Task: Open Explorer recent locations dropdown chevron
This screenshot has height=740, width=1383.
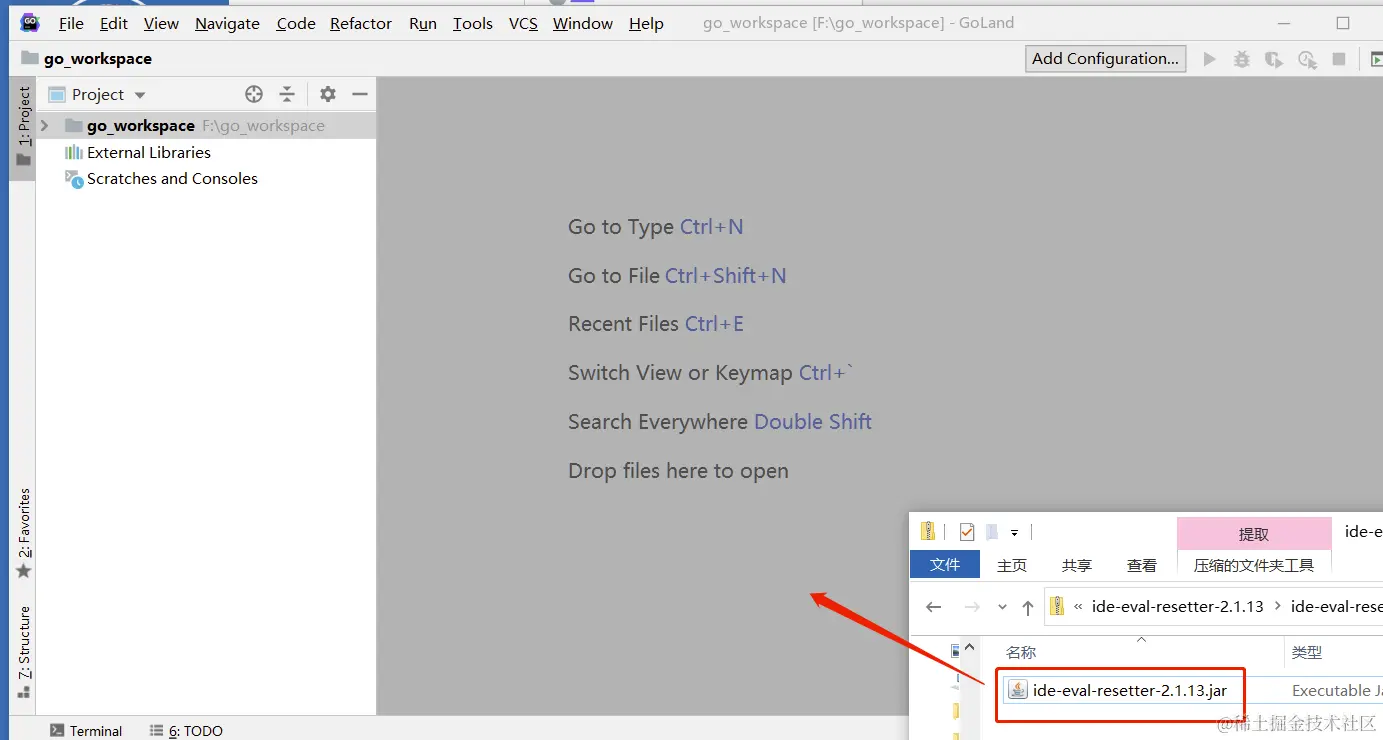Action: click(x=1002, y=607)
